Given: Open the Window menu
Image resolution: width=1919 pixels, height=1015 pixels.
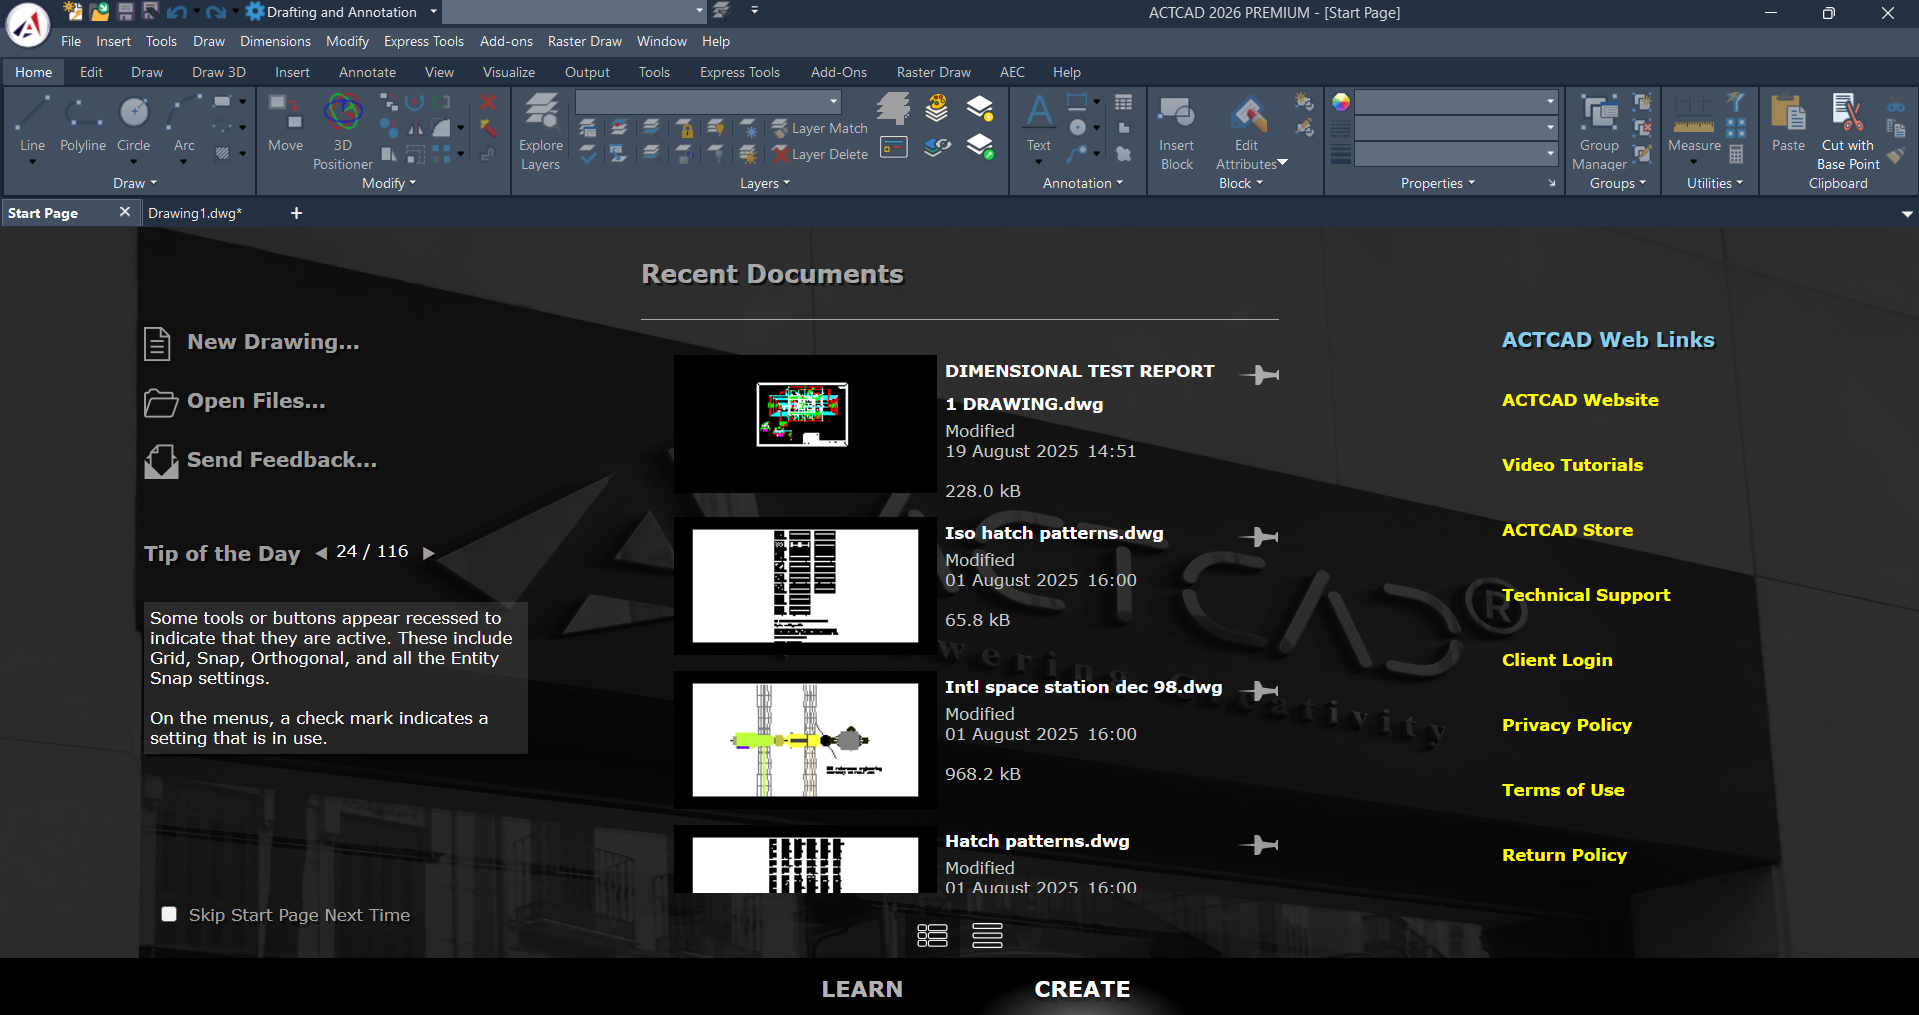Looking at the screenshot, I should (662, 41).
